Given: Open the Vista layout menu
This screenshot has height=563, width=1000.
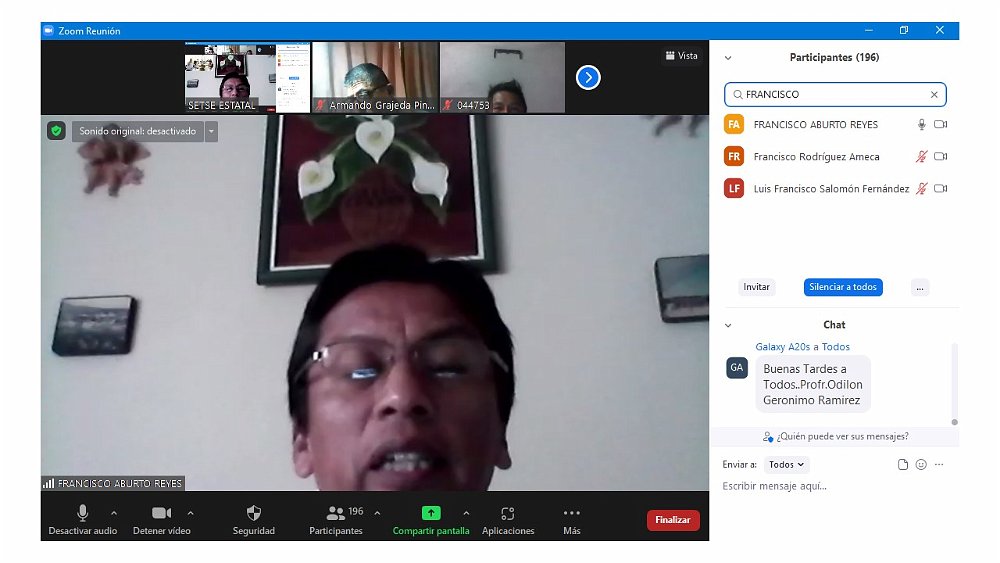Looking at the screenshot, I should pyautogui.click(x=681, y=56).
